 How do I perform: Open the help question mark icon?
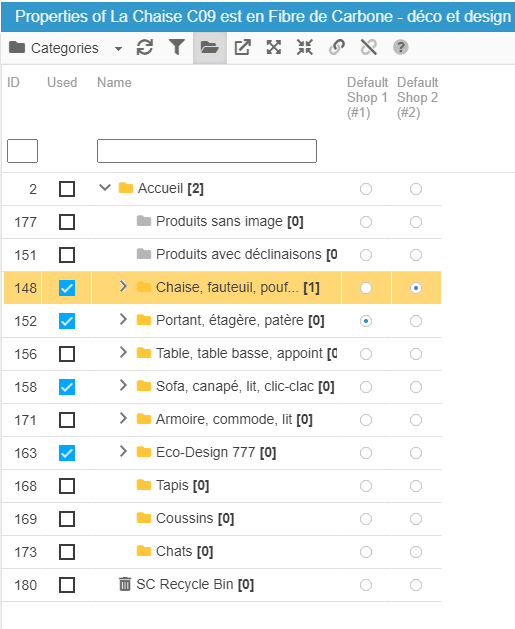pyautogui.click(x=400, y=47)
